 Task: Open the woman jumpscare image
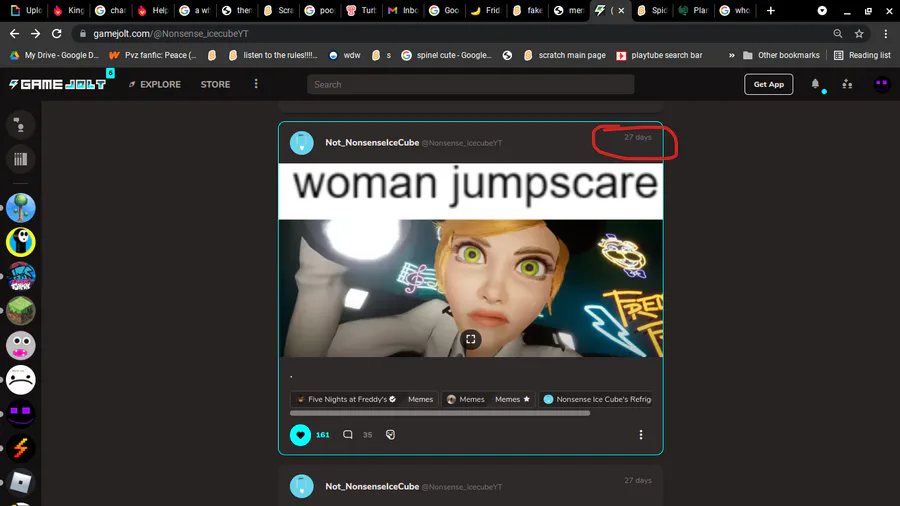[x=471, y=260]
